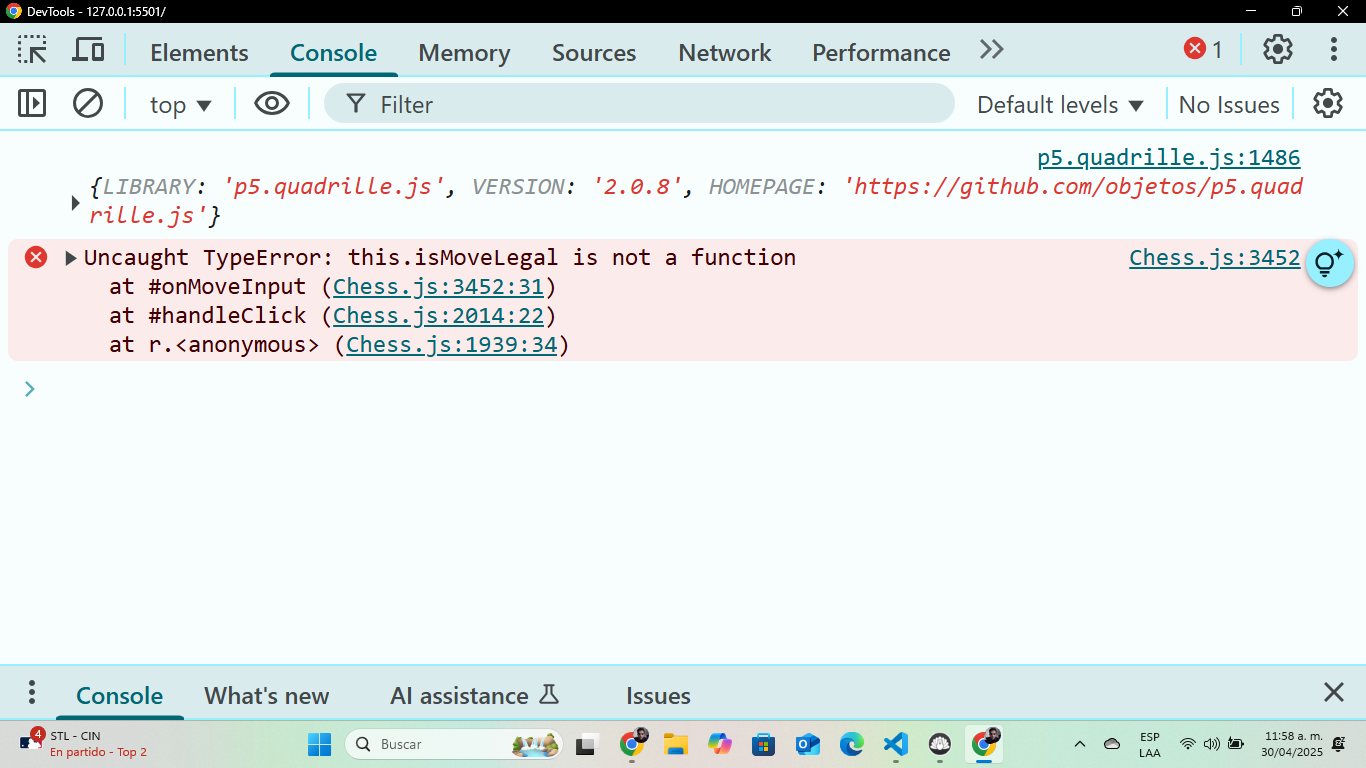1366x768 pixels.
Task: Select the Console drawer tab
Action: point(119,696)
